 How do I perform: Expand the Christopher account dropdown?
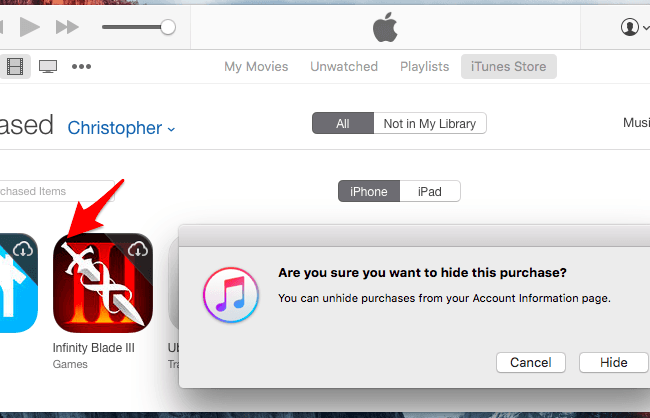121,128
